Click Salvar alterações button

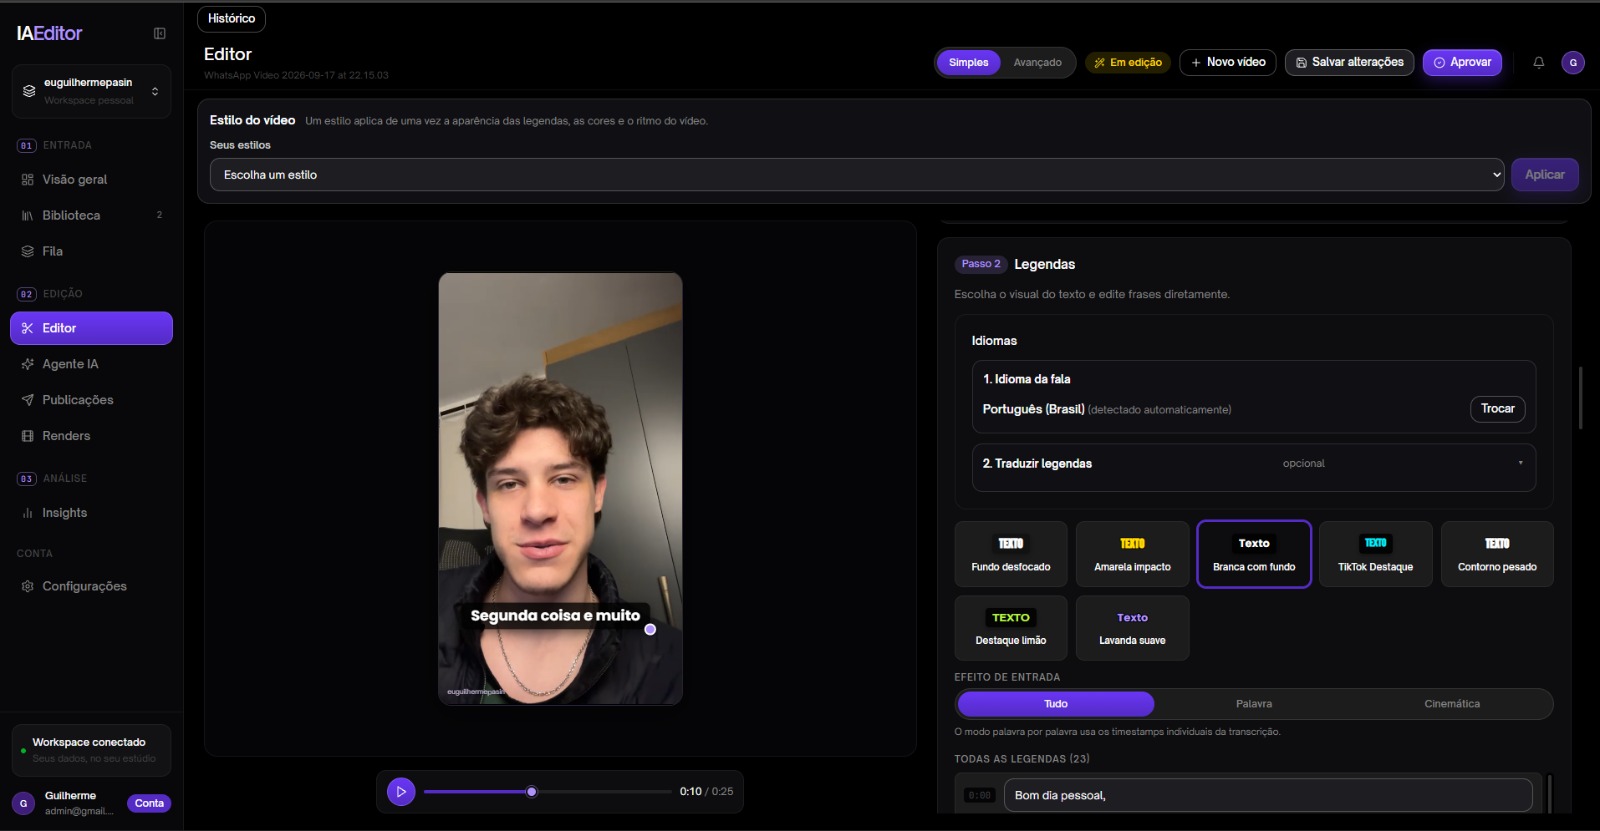click(x=1349, y=62)
